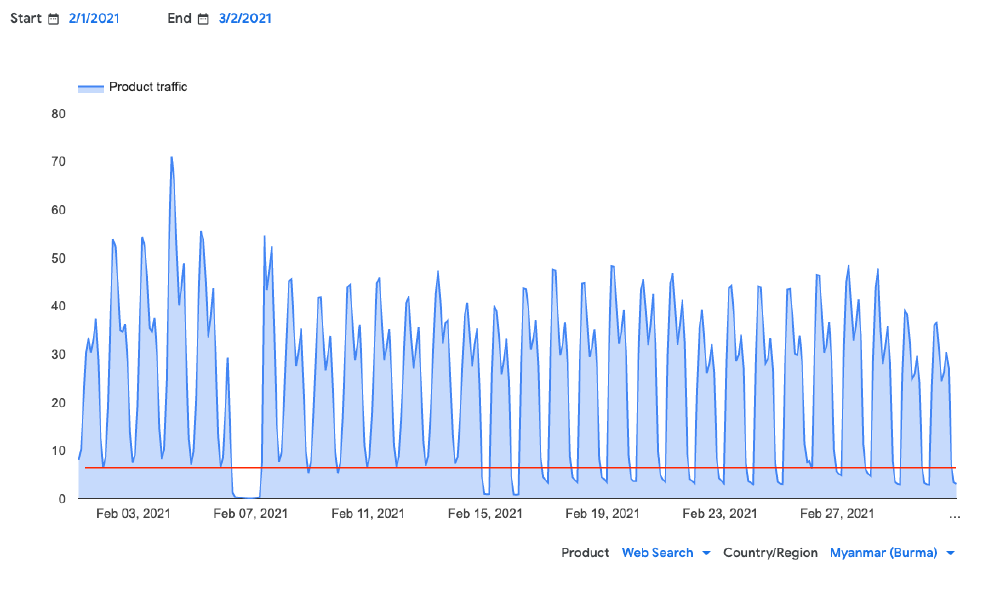
Task: Open the Country/Region selector showing Myanmar (Burma)
Action: [x=883, y=552]
